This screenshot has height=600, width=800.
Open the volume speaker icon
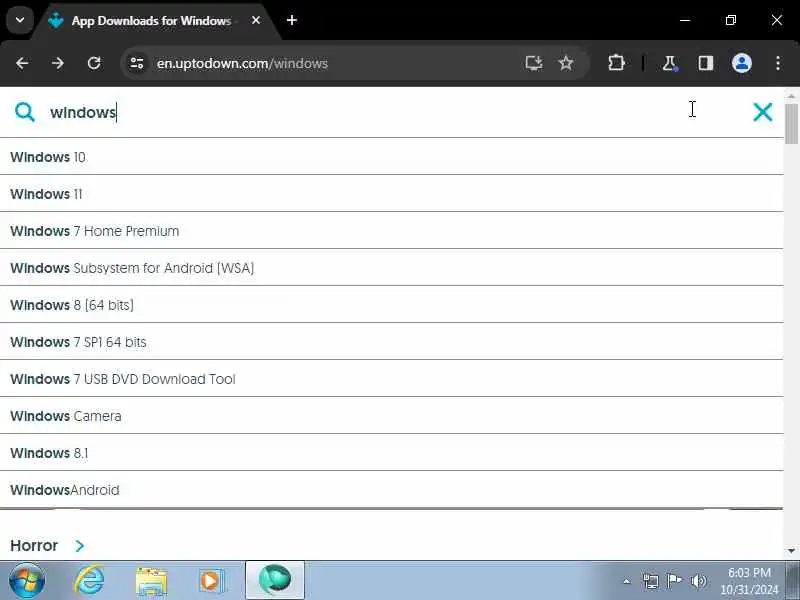point(698,581)
